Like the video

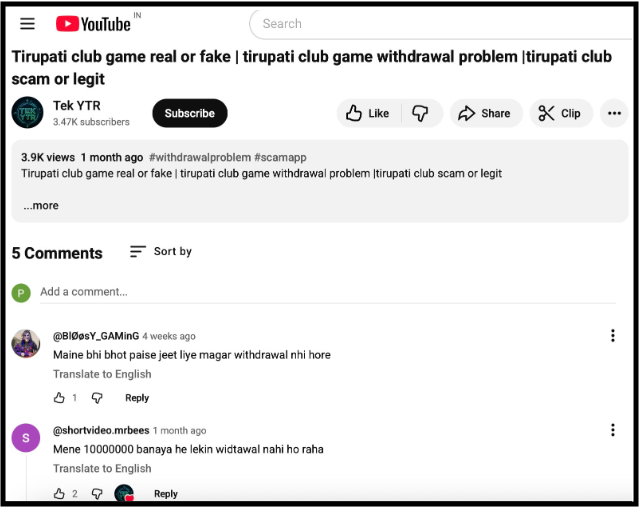(368, 113)
